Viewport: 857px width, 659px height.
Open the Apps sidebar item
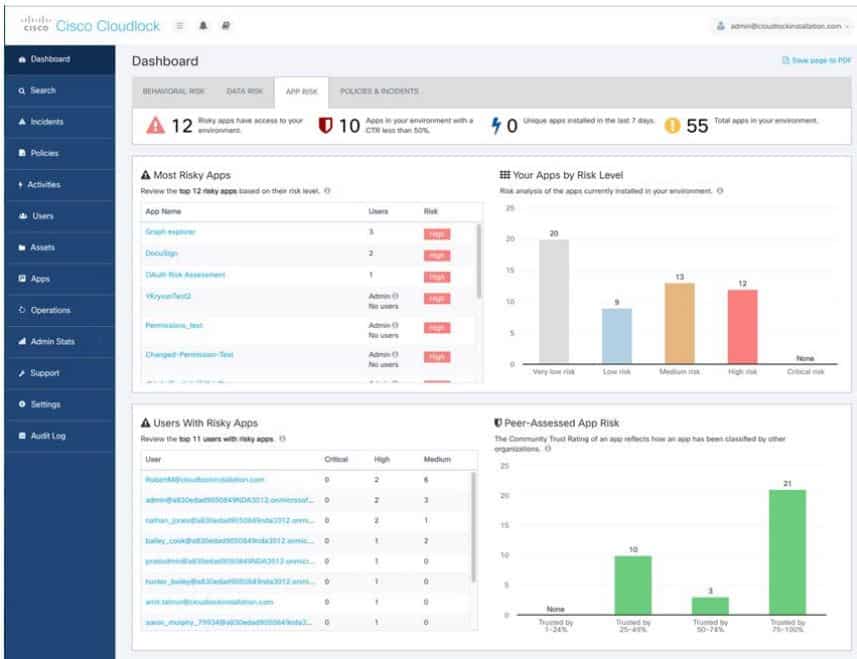pos(60,279)
